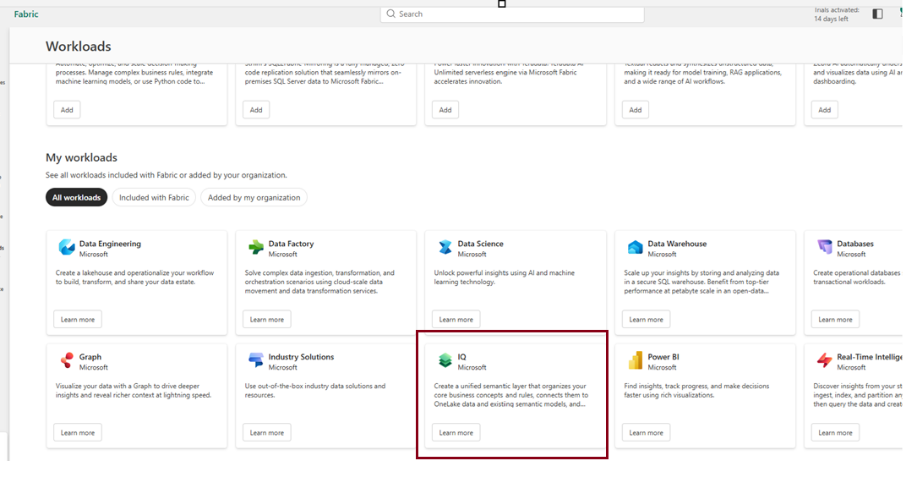This screenshot has width=903, height=480.
Task: Open Learn more for Graph
Action: coord(78,433)
